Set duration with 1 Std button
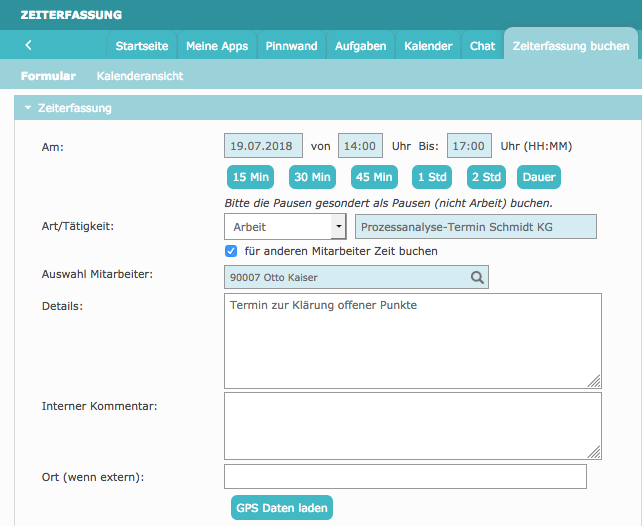Screen dimensions: 642x526 [x=431, y=177]
